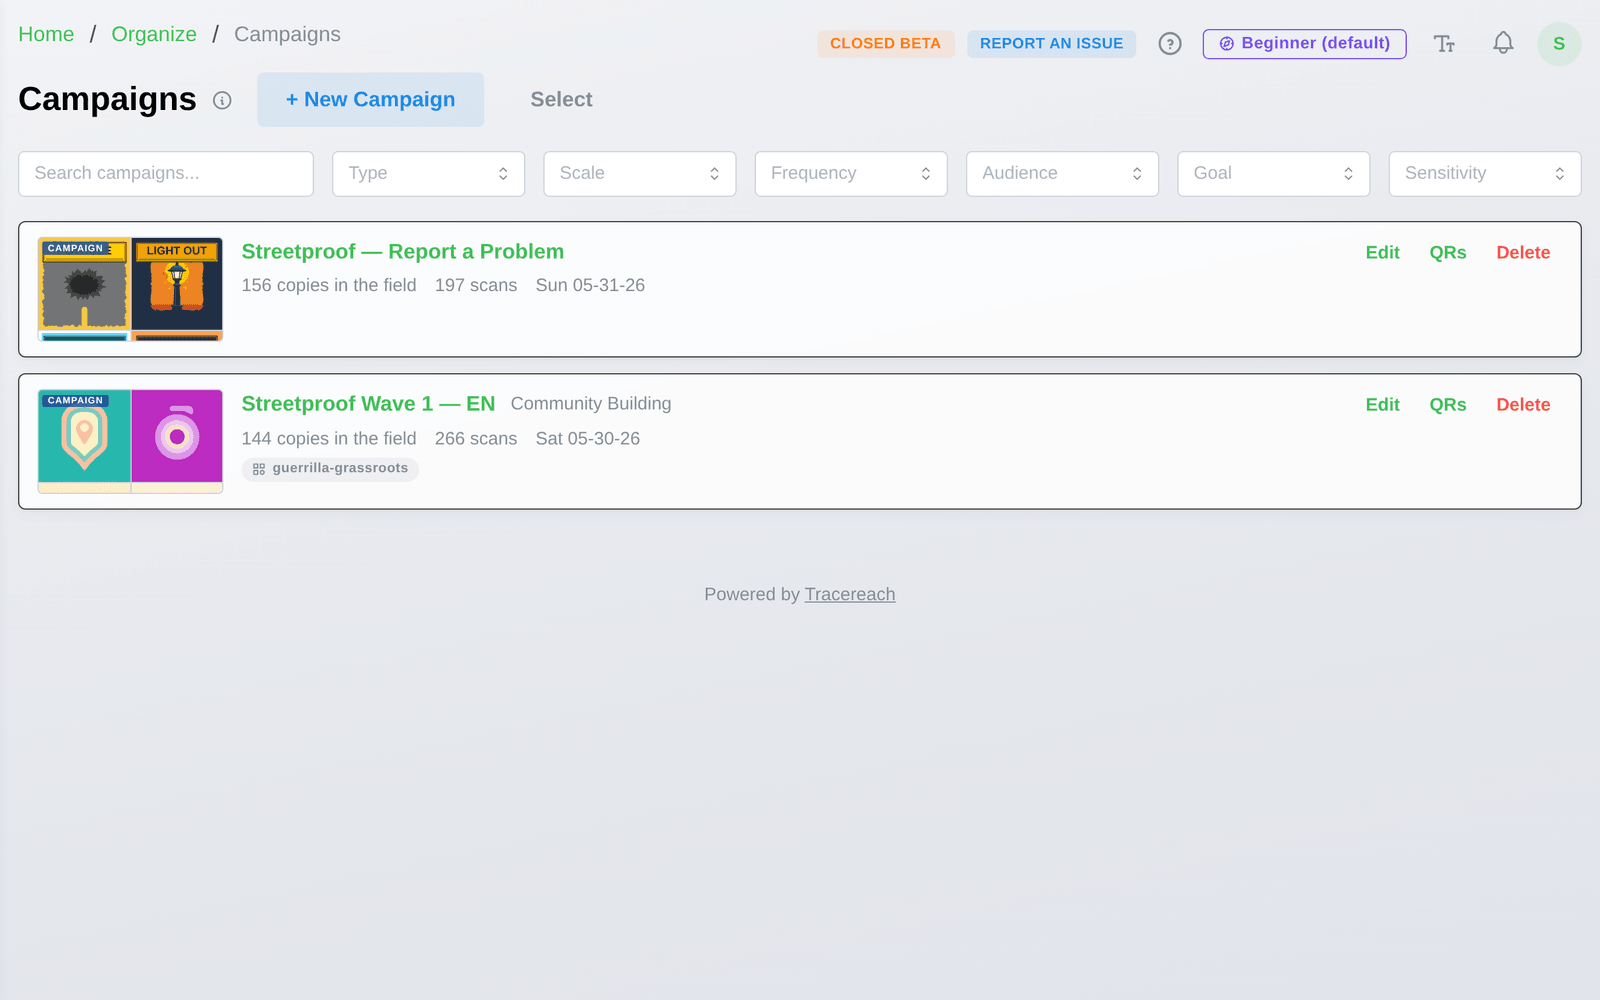Open QRs for Streetproof — Report a Problem
The width and height of the screenshot is (1600, 1000).
1447,253
